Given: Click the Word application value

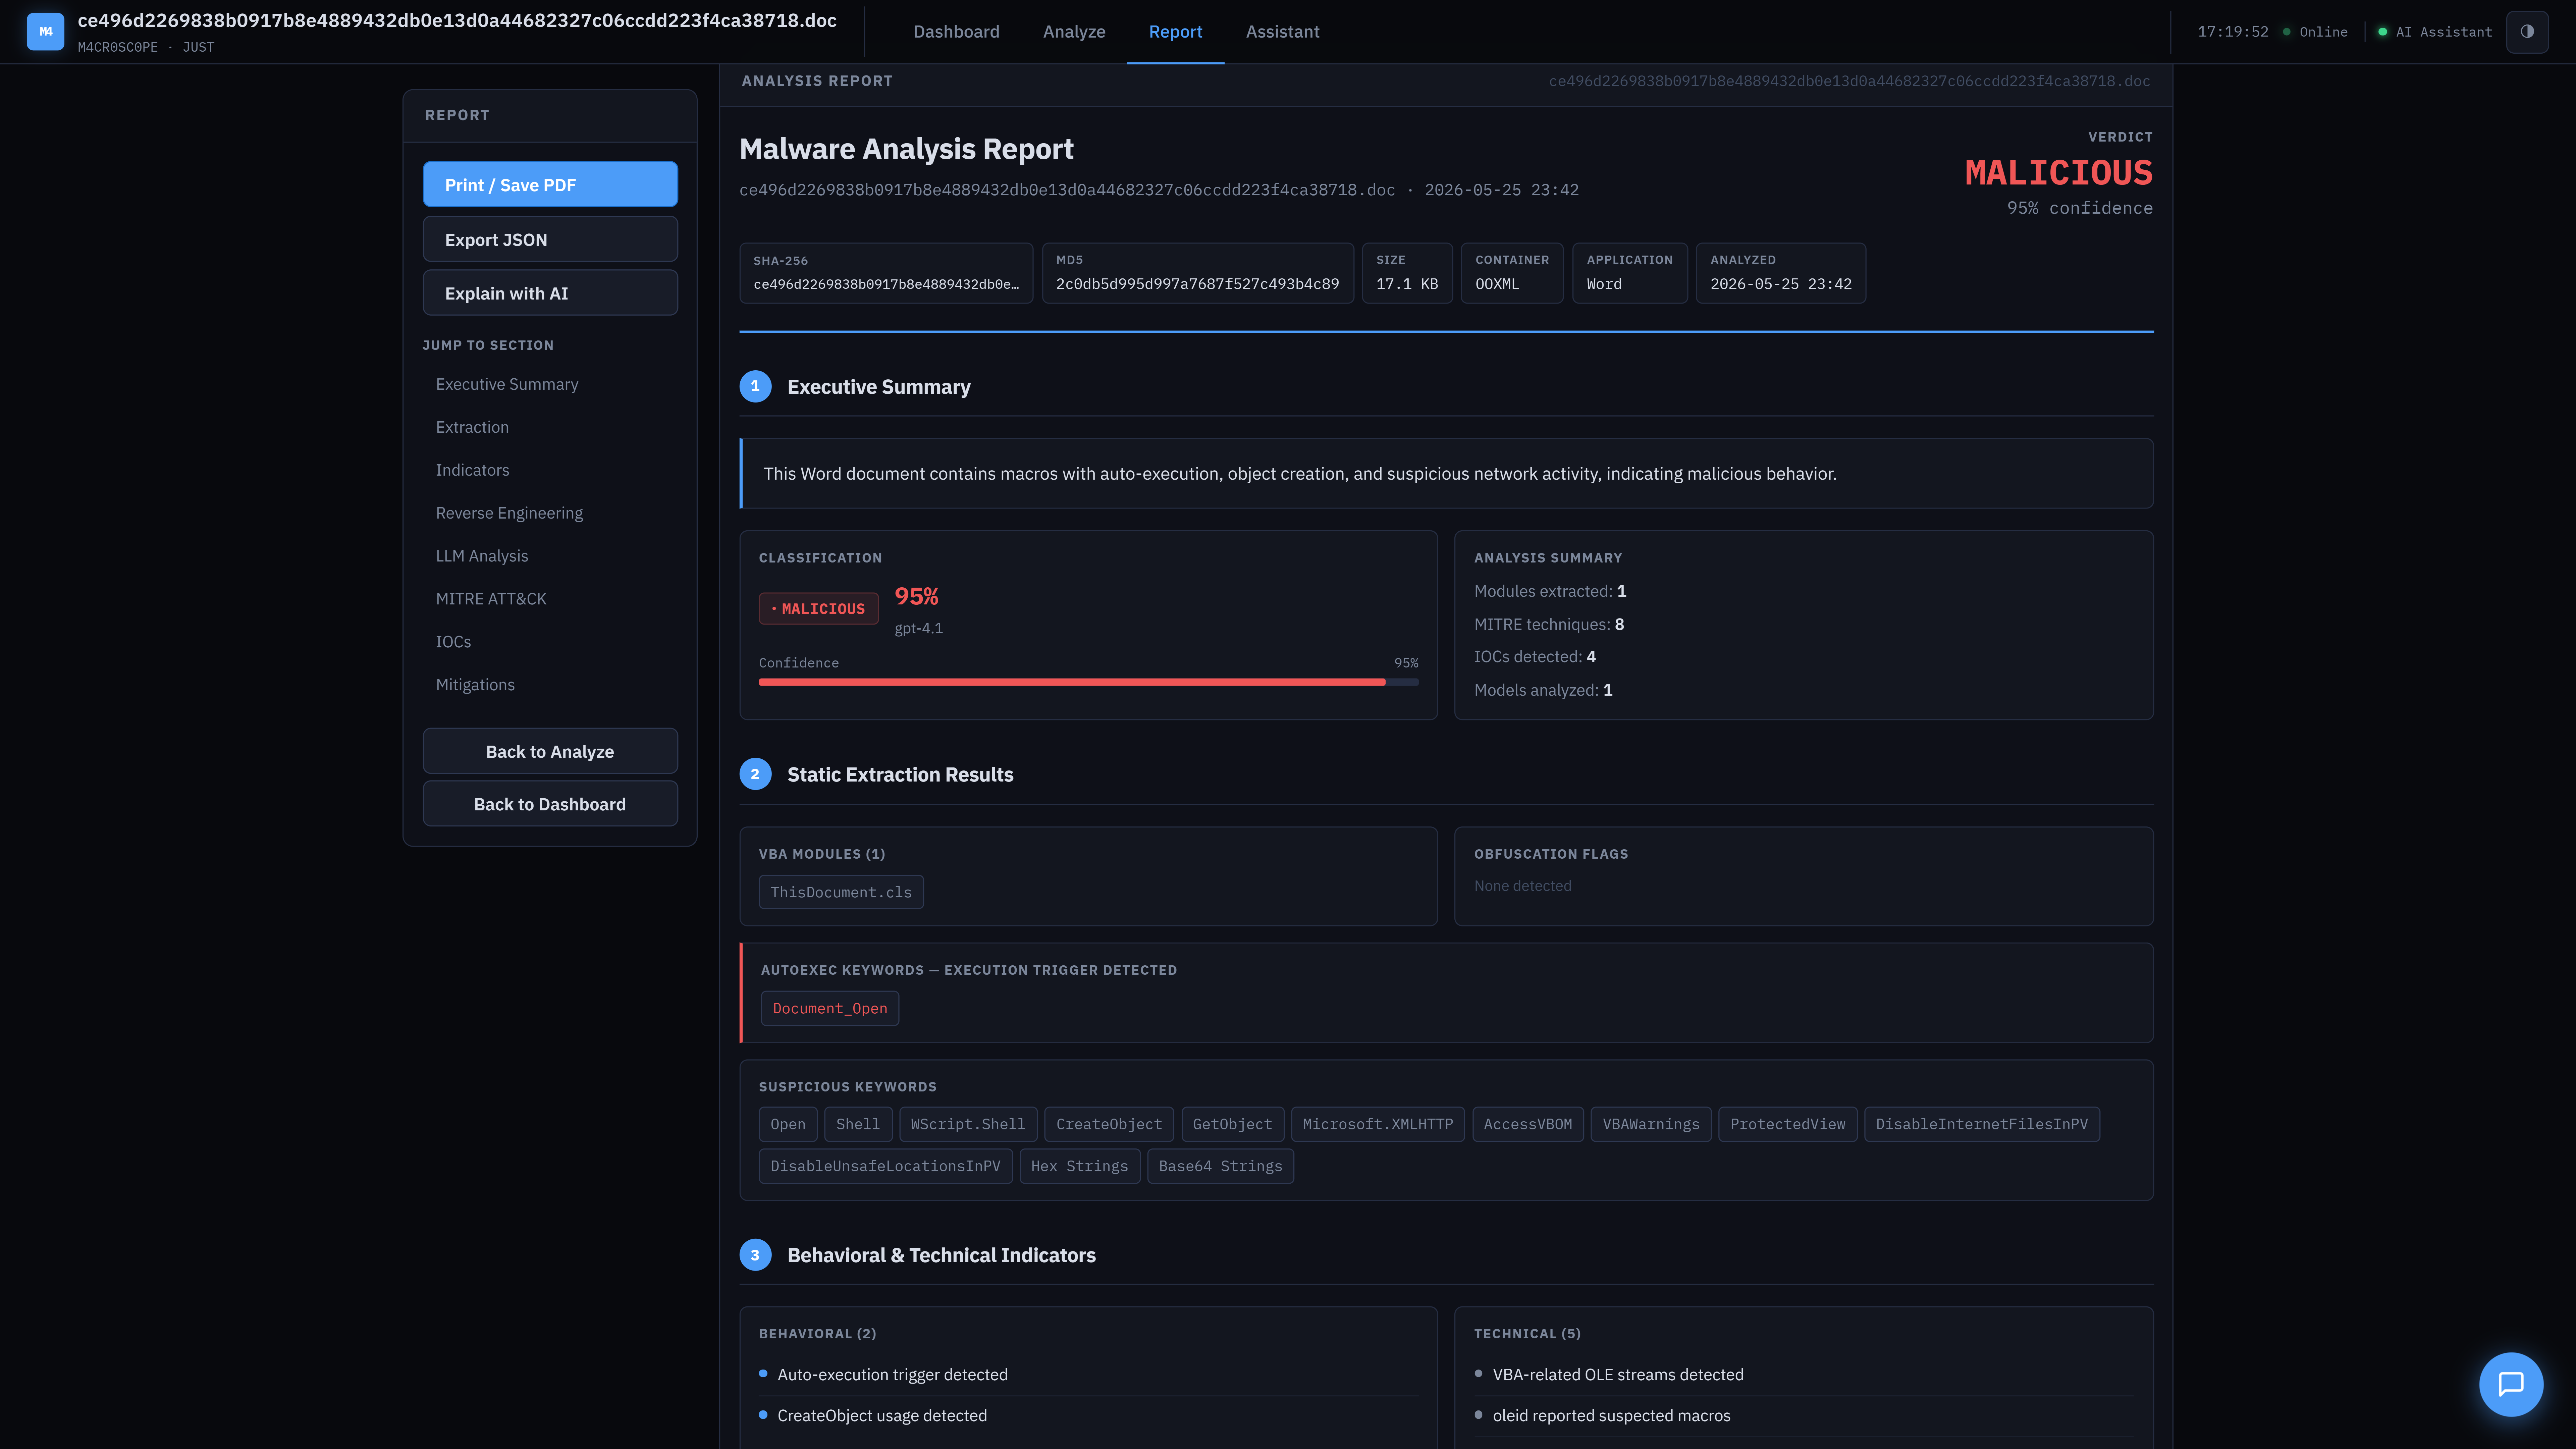Looking at the screenshot, I should pyautogui.click(x=1604, y=284).
